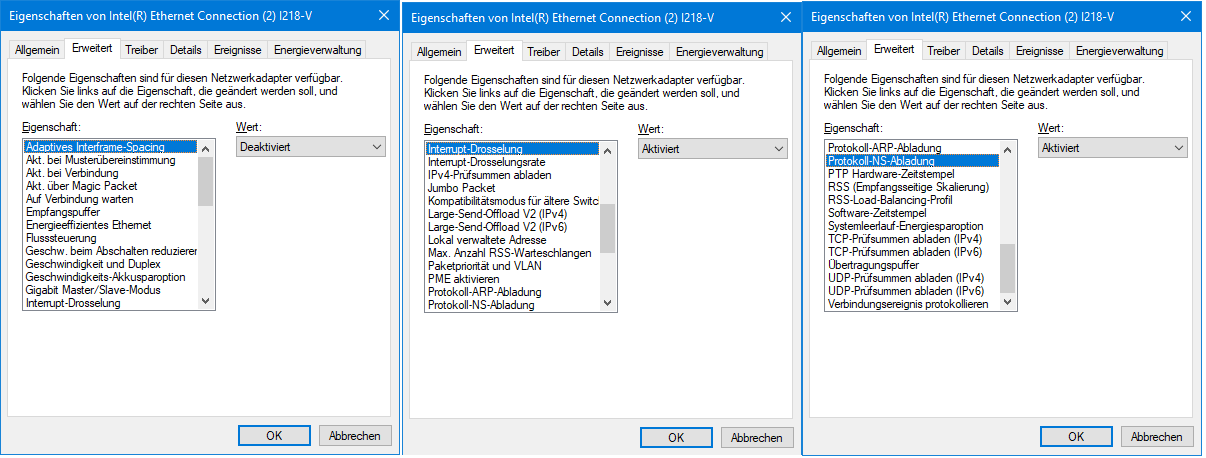Open Treiber tab in left window
The width and height of the screenshot is (1206, 458).
(142, 50)
